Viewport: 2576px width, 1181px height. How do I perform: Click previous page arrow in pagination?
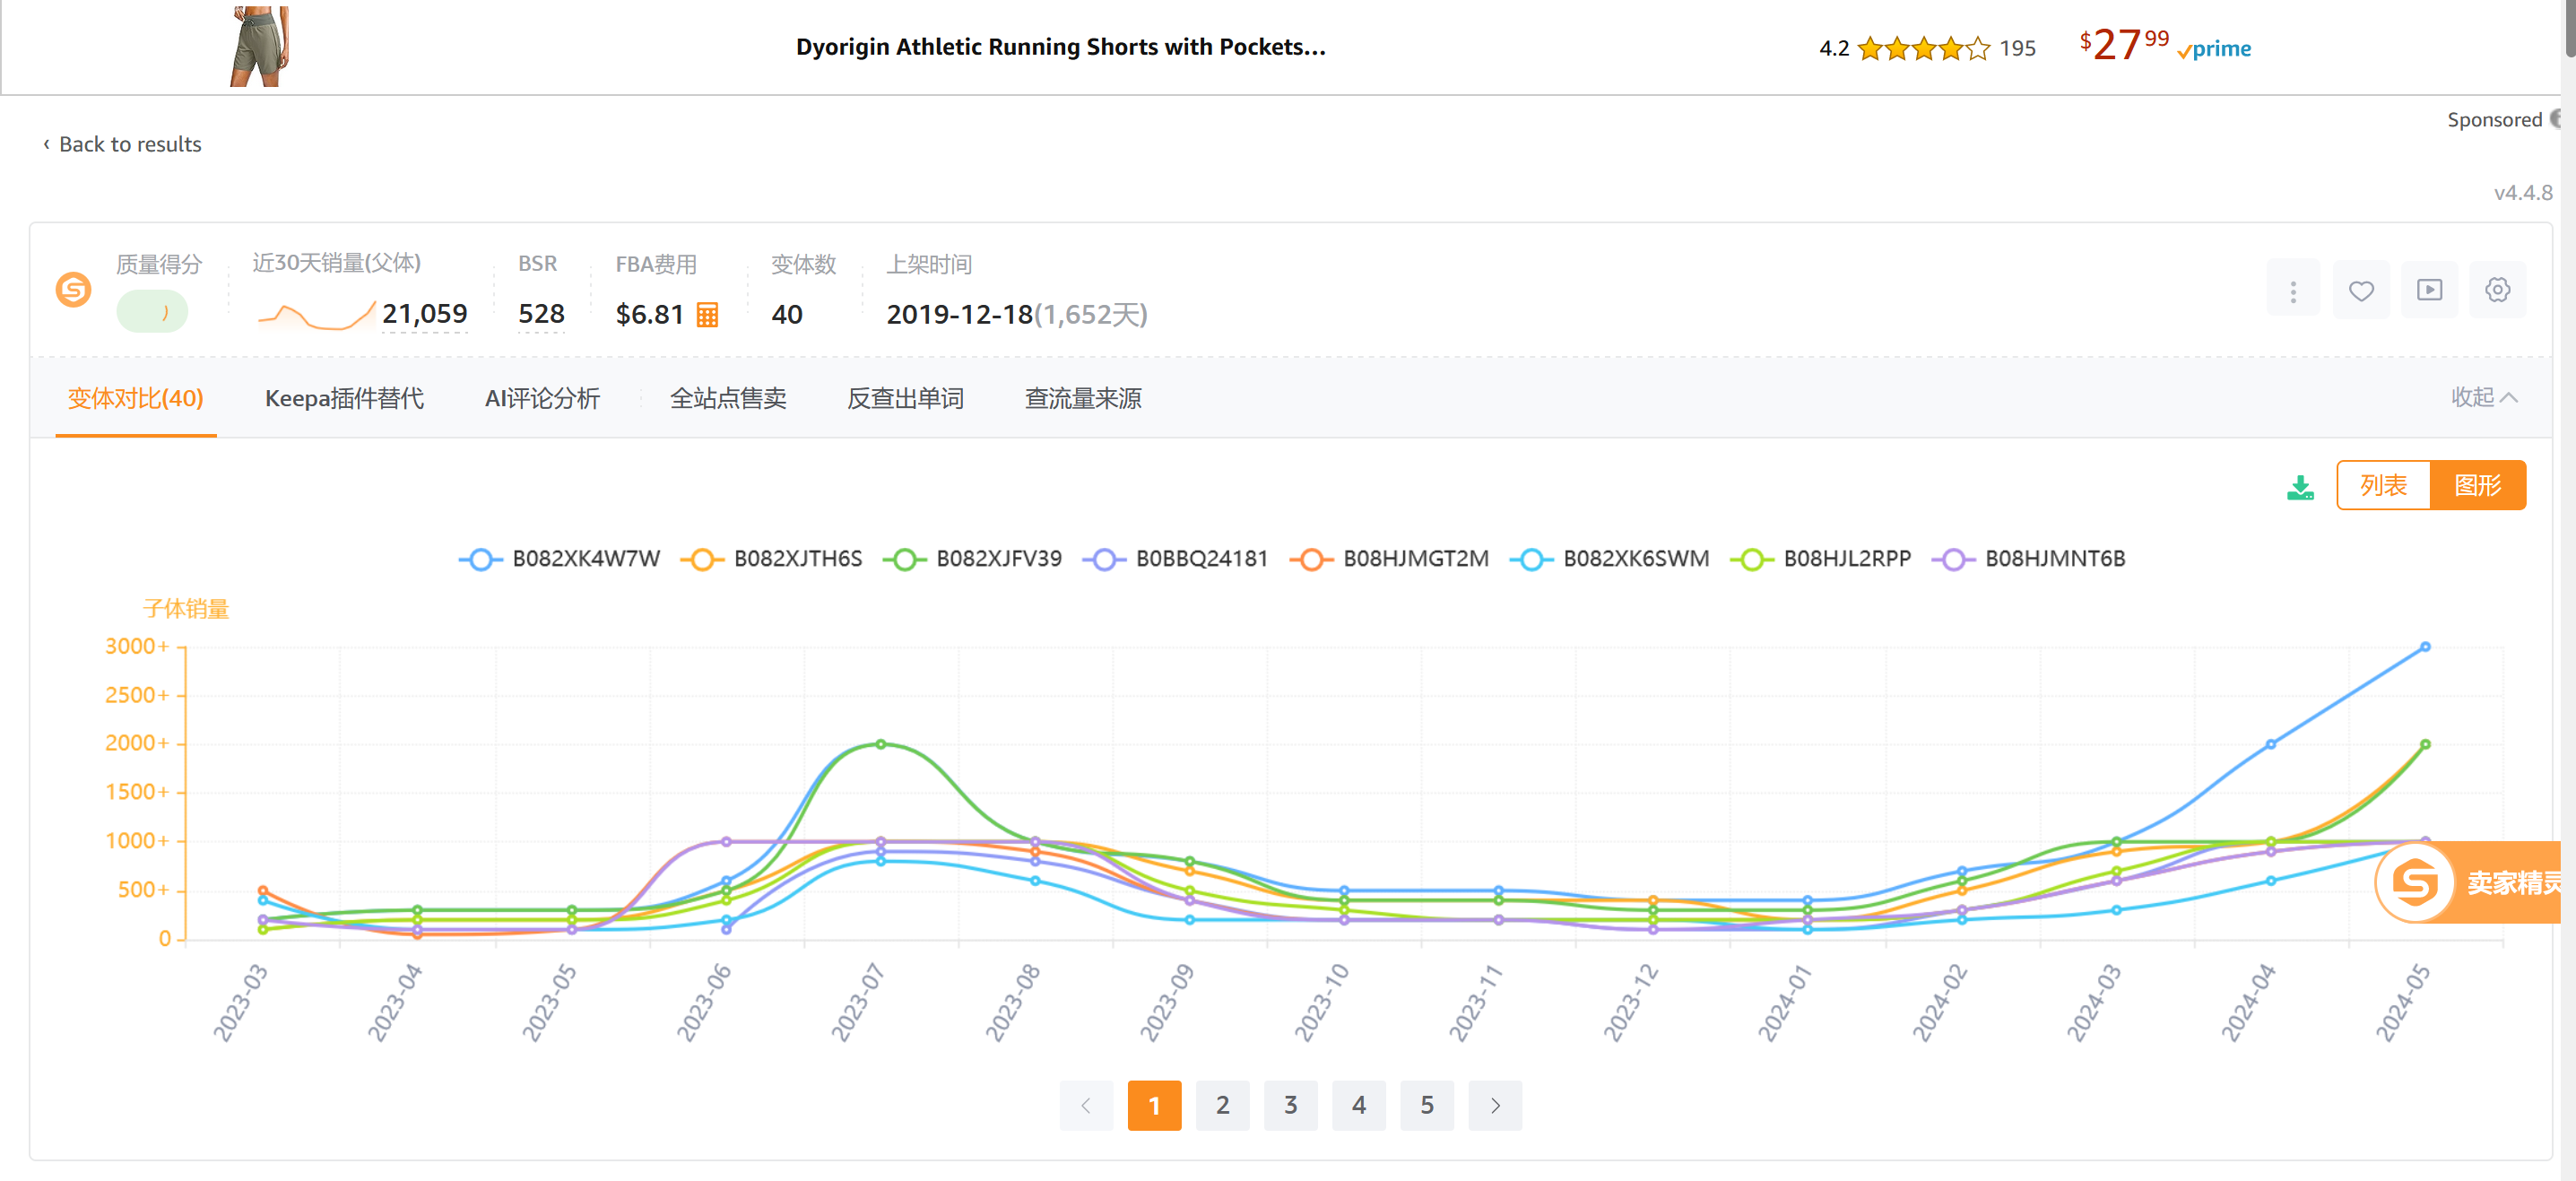(1086, 1105)
